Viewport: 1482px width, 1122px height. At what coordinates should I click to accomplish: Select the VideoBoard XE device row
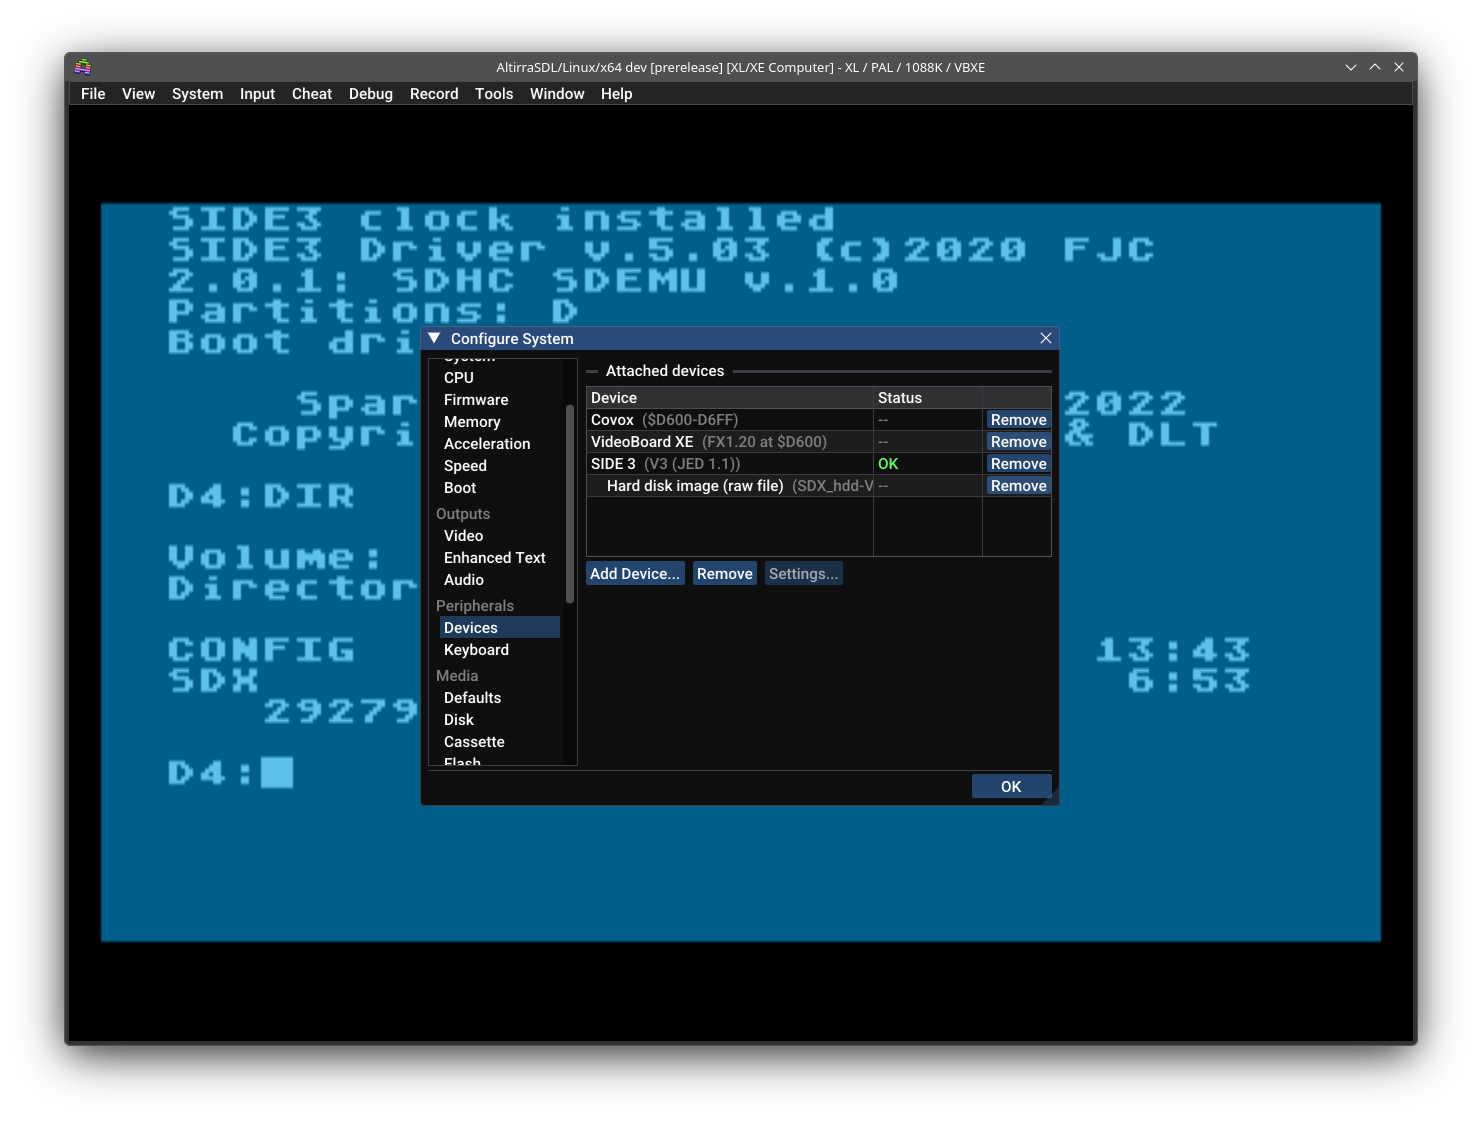729,442
